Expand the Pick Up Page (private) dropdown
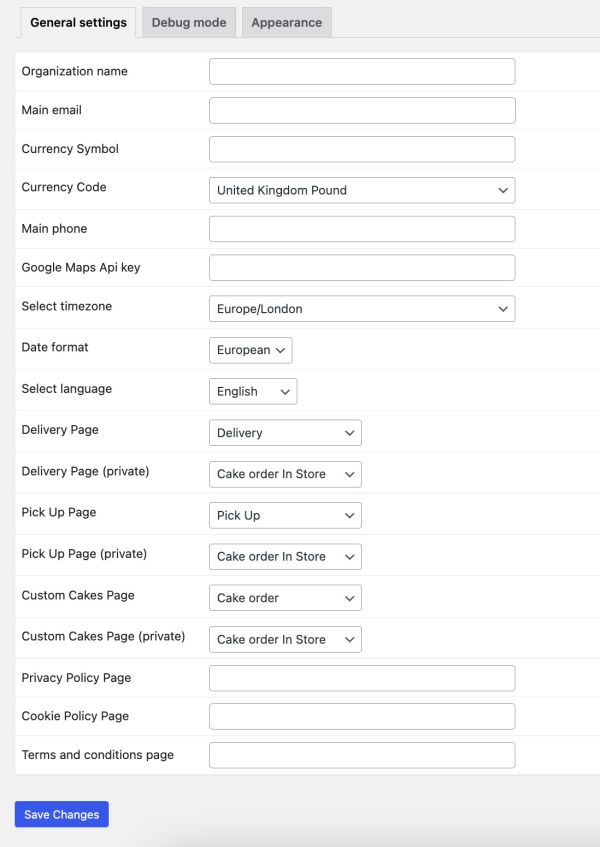The width and height of the screenshot is (600, 847). pyautogui.click(x=284, y=557)
